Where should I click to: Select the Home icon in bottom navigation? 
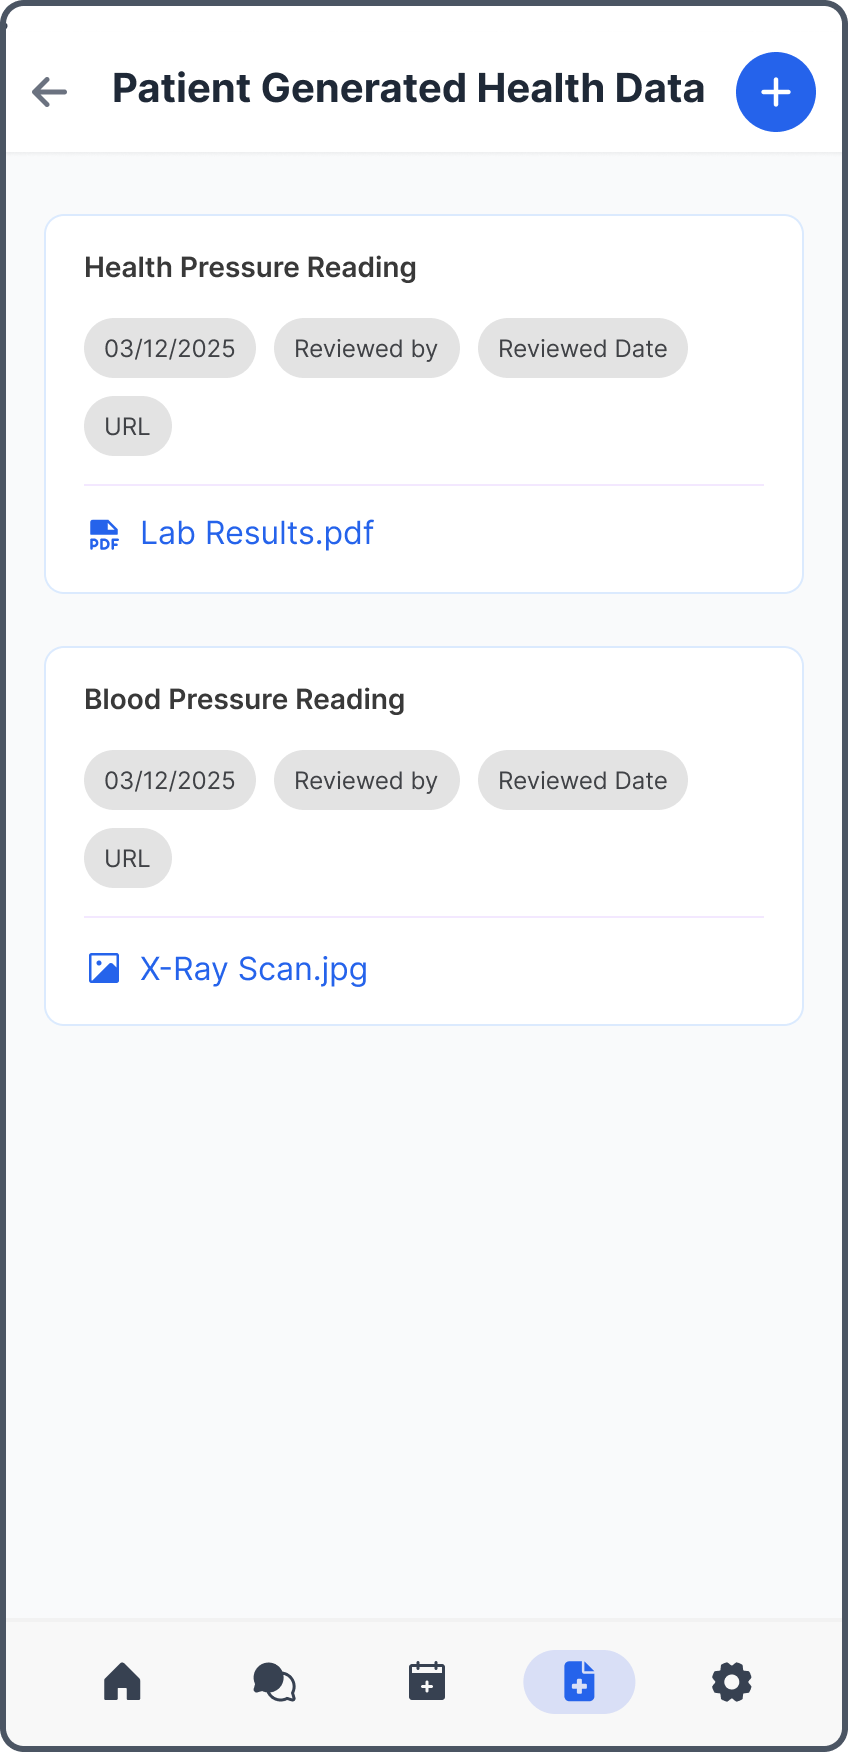coord(121,1681)
